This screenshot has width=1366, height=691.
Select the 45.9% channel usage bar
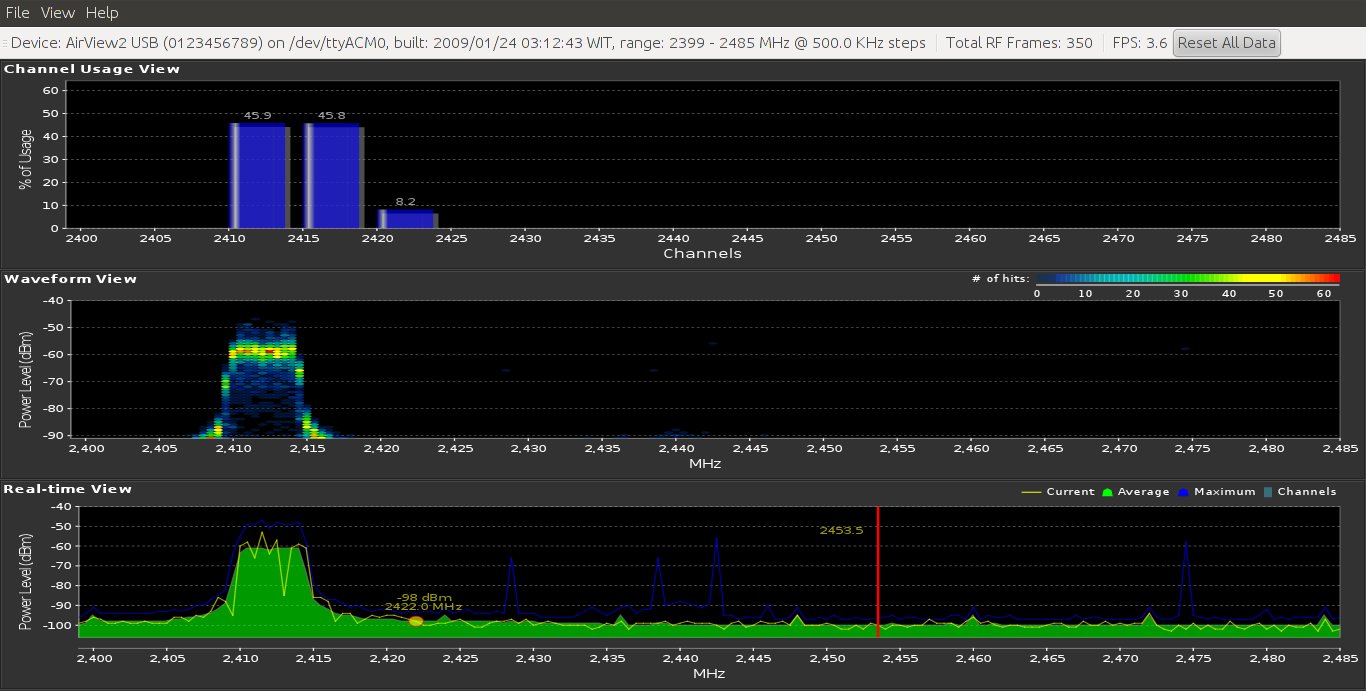tap(259, 176)
